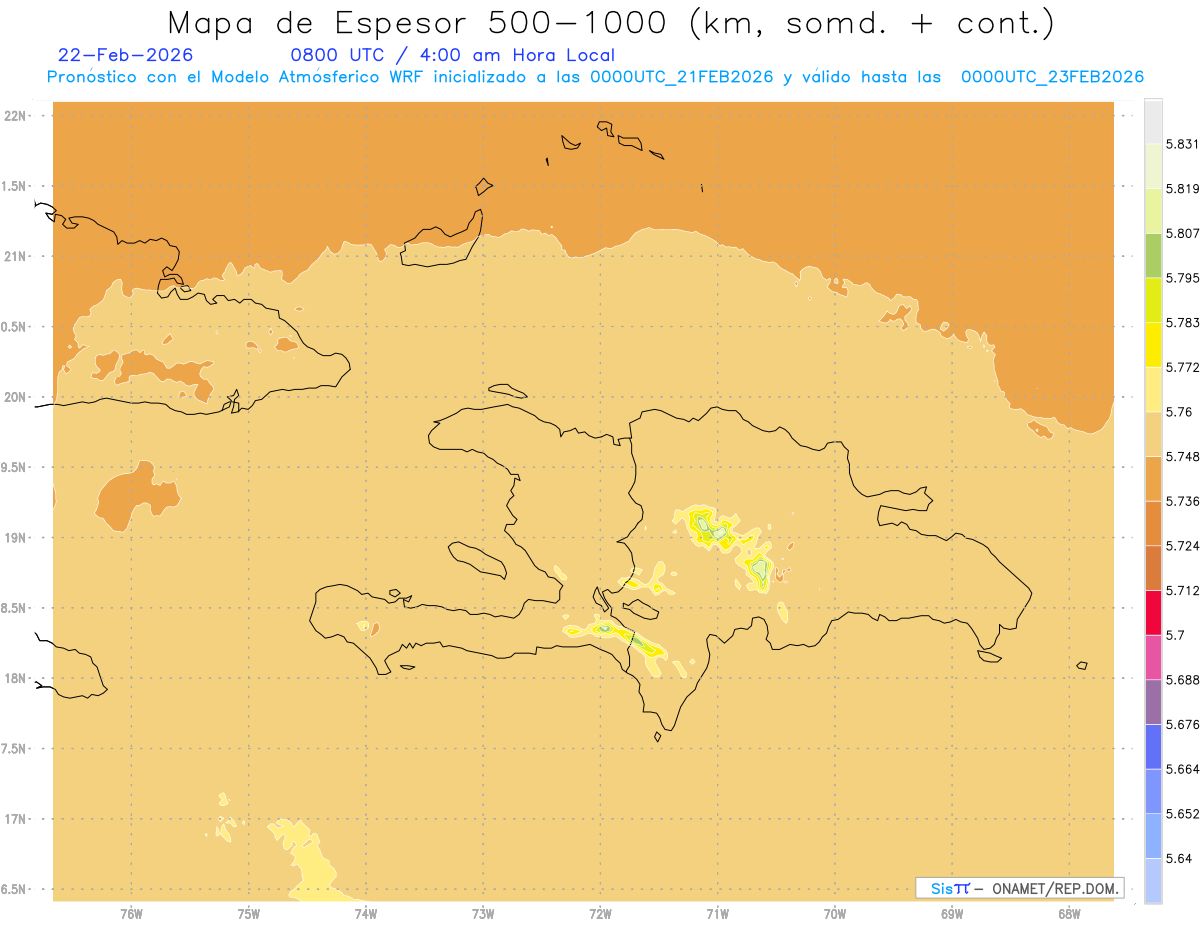
Task: Click the purple legend swatch between 5.676 and 5.688
Action: pos(1153,702)
